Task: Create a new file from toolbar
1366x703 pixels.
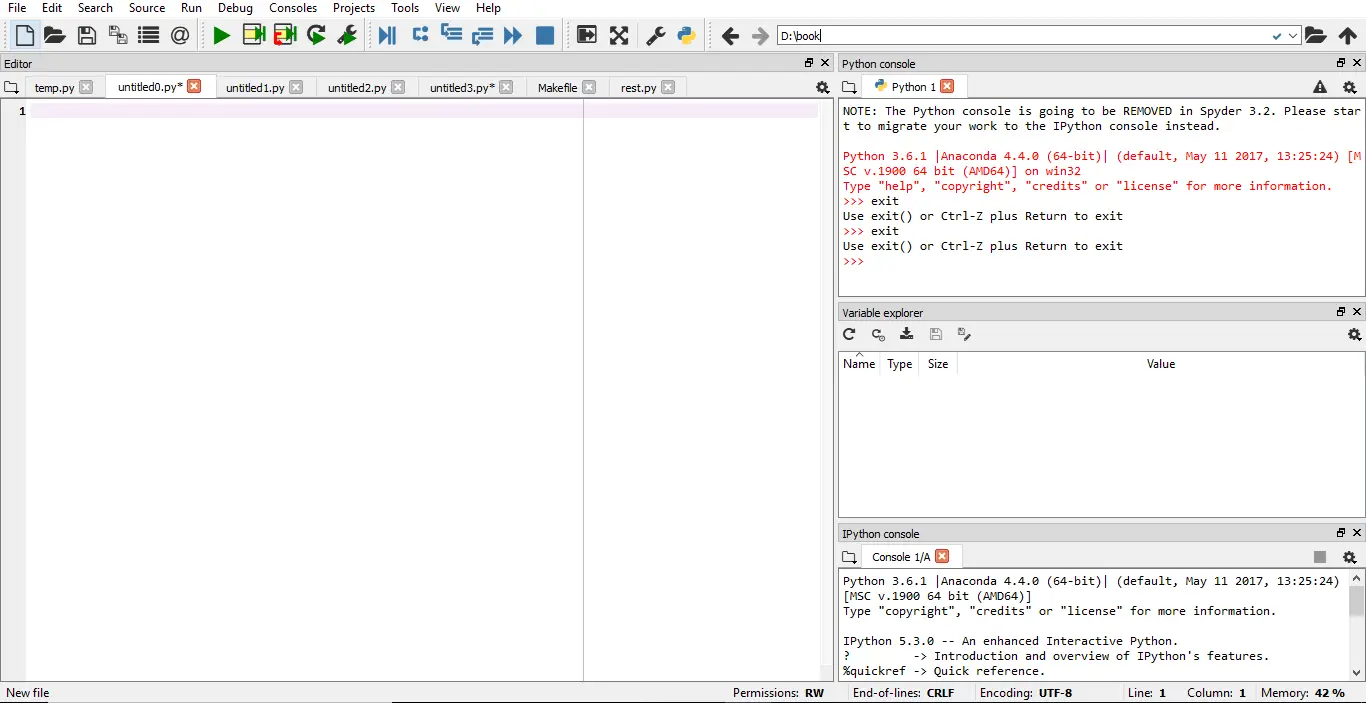Action: tap(25, 36)
